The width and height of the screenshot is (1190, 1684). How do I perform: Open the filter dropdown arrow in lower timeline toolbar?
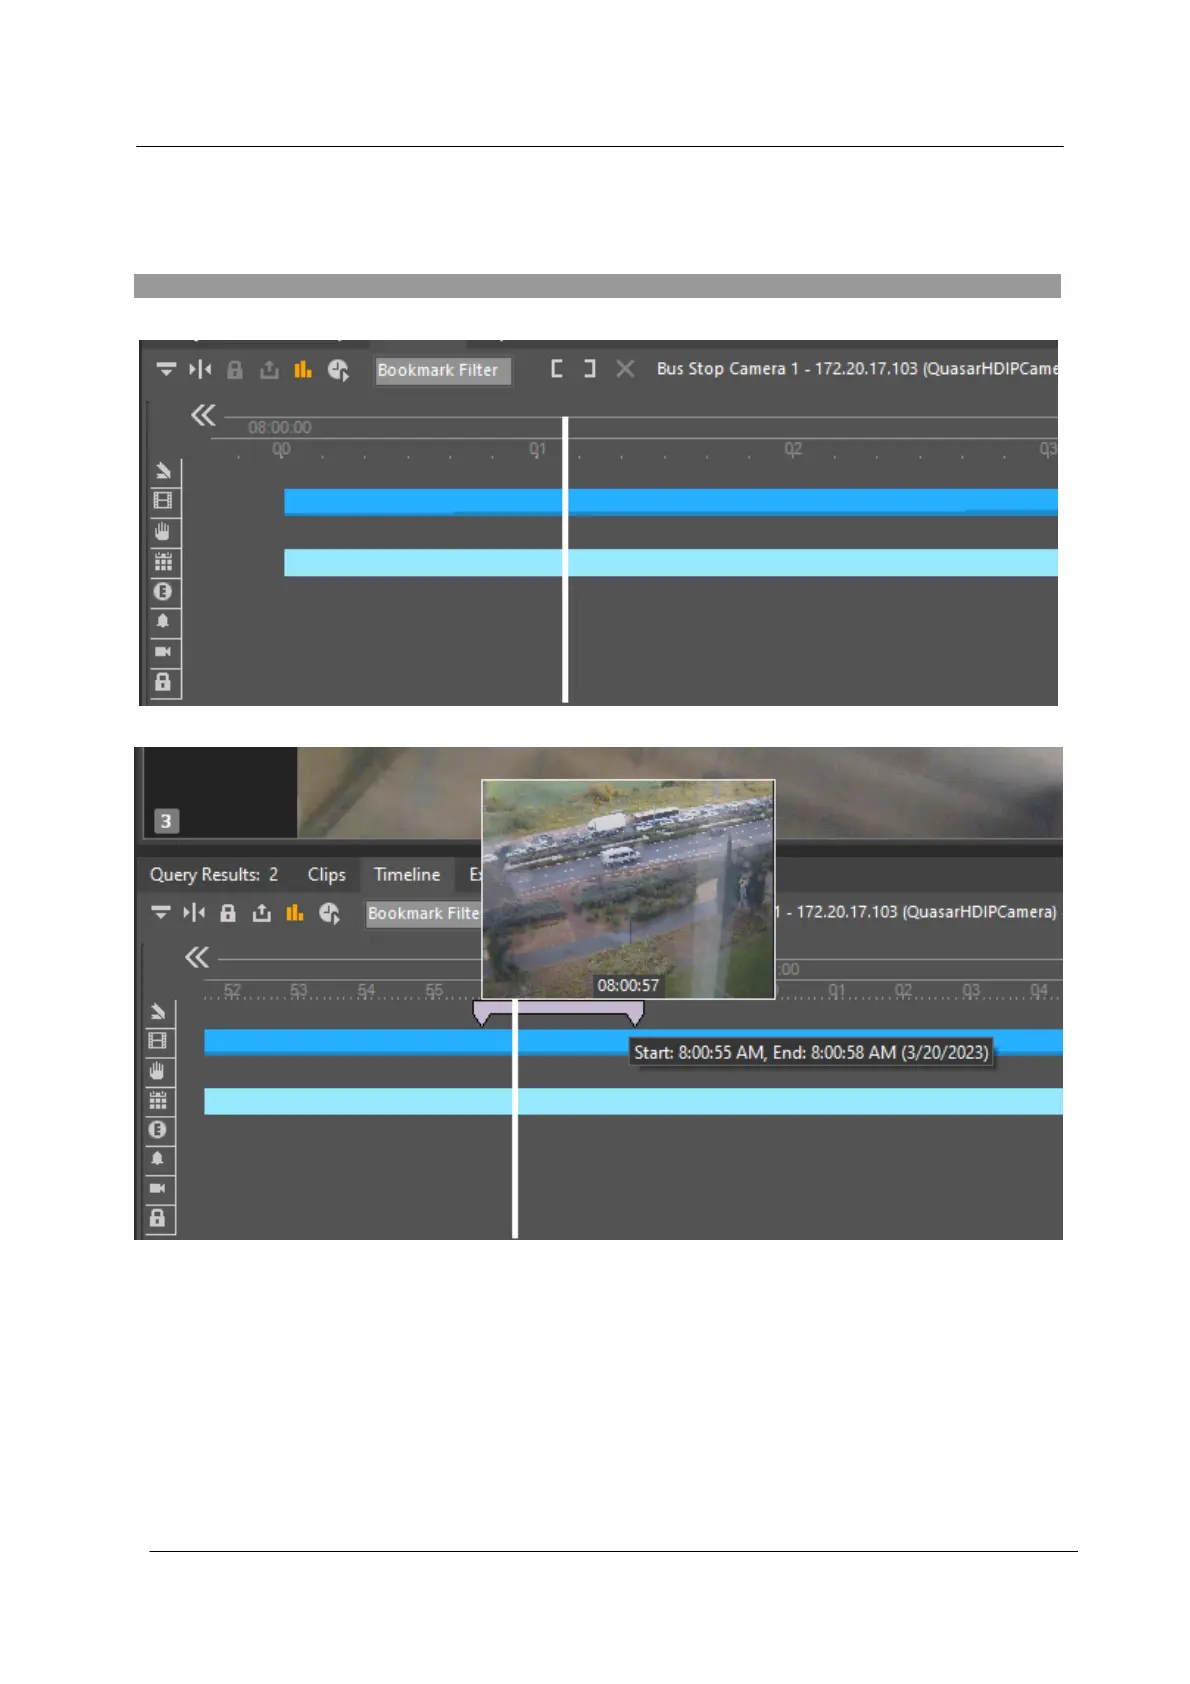pyautogui.click(x=160, y=913)
